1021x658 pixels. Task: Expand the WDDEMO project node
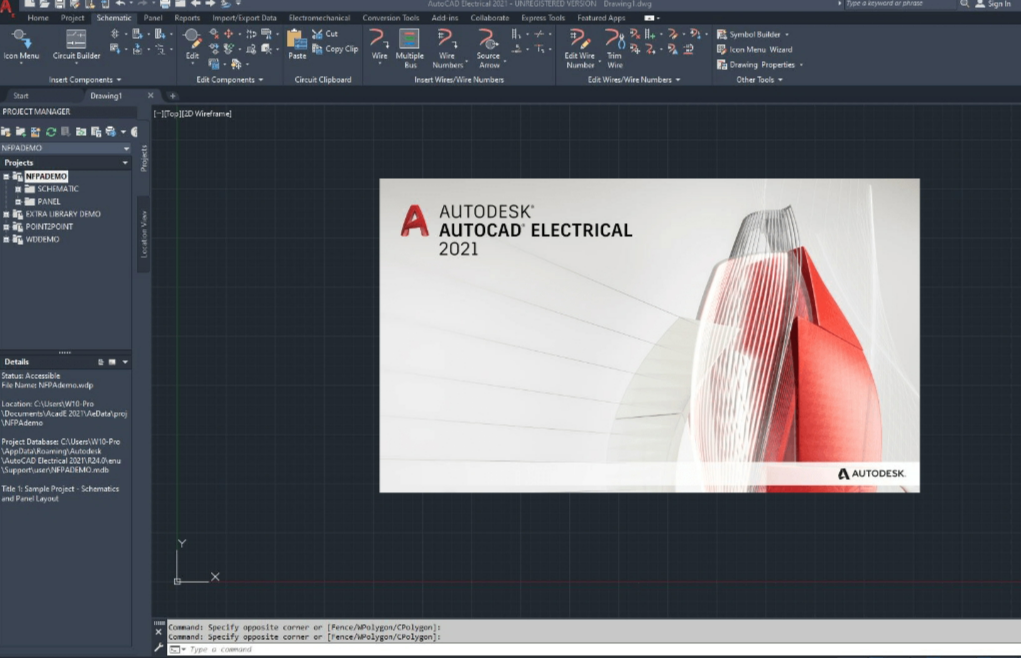[6, 240]
